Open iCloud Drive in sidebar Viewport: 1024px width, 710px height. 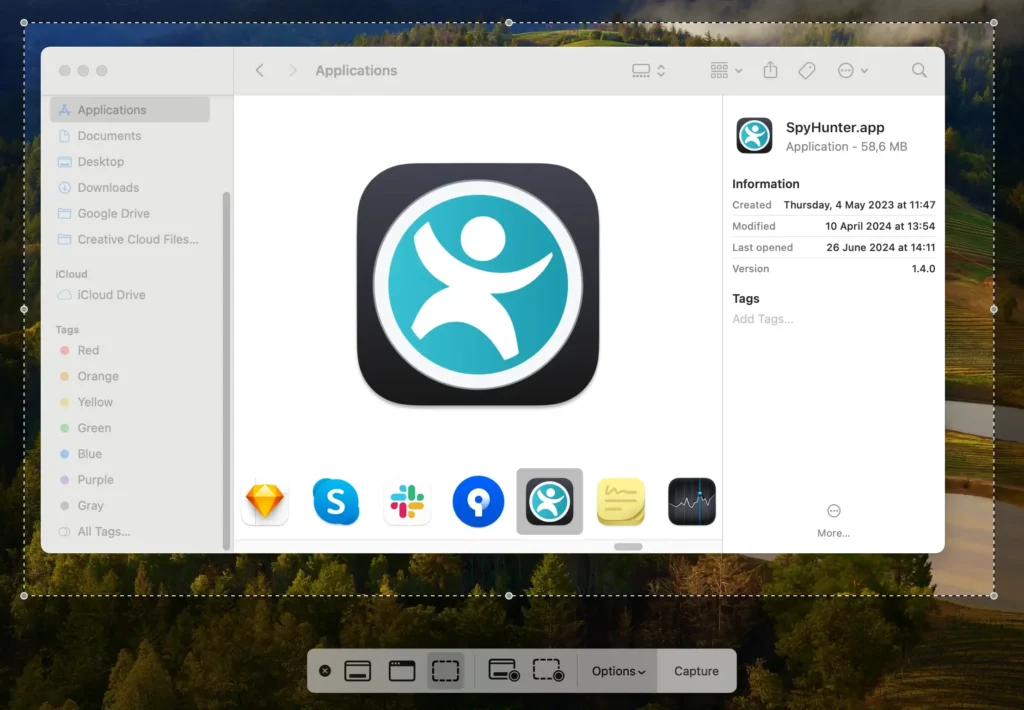(130, 295)
